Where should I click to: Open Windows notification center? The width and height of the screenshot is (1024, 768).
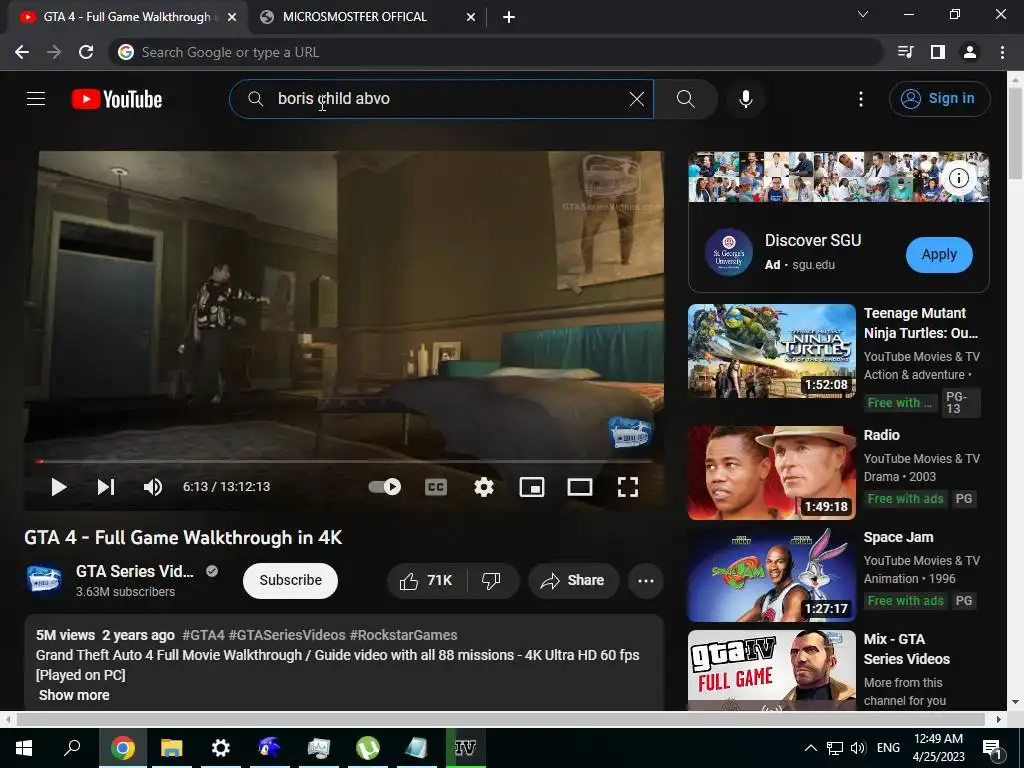(x=993, y=748)
